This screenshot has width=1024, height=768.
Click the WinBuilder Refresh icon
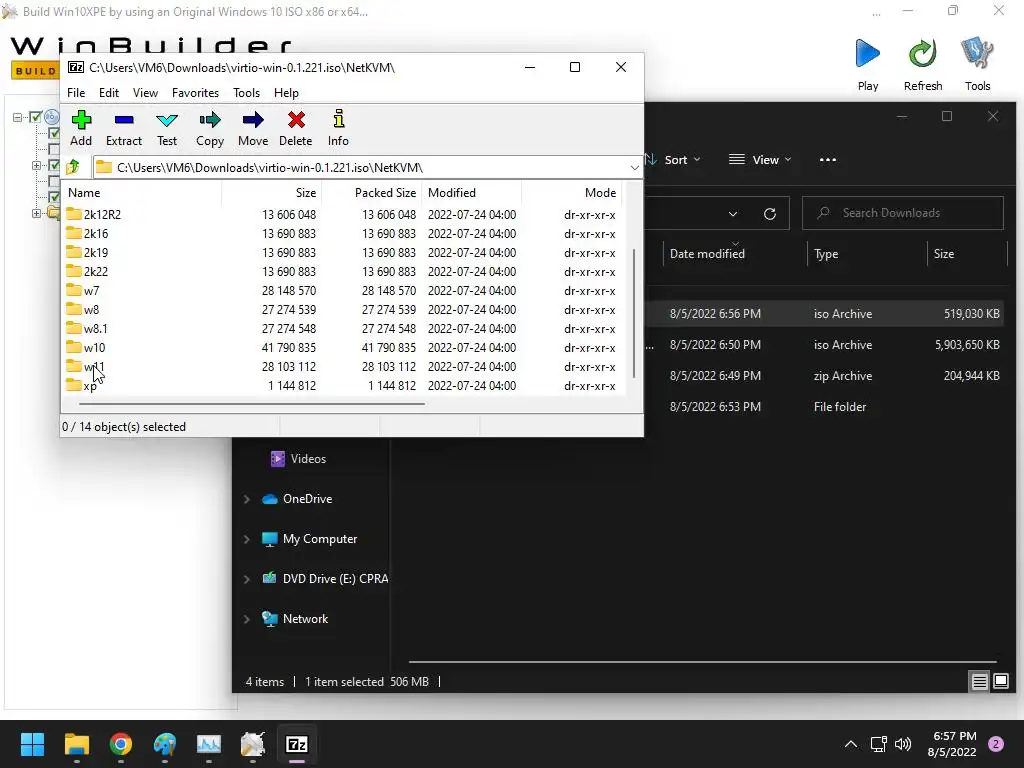pos(923,54)
